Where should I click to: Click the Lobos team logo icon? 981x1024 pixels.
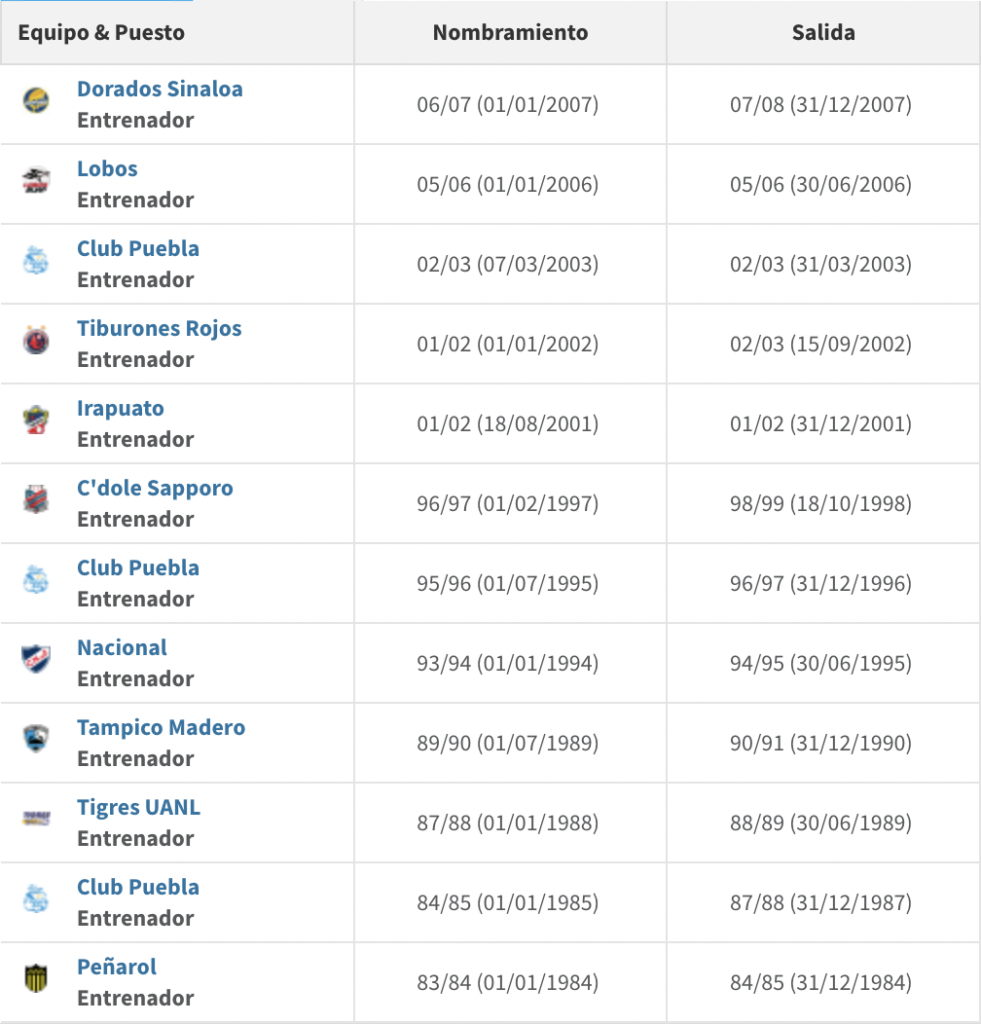(x=36, y=180)
